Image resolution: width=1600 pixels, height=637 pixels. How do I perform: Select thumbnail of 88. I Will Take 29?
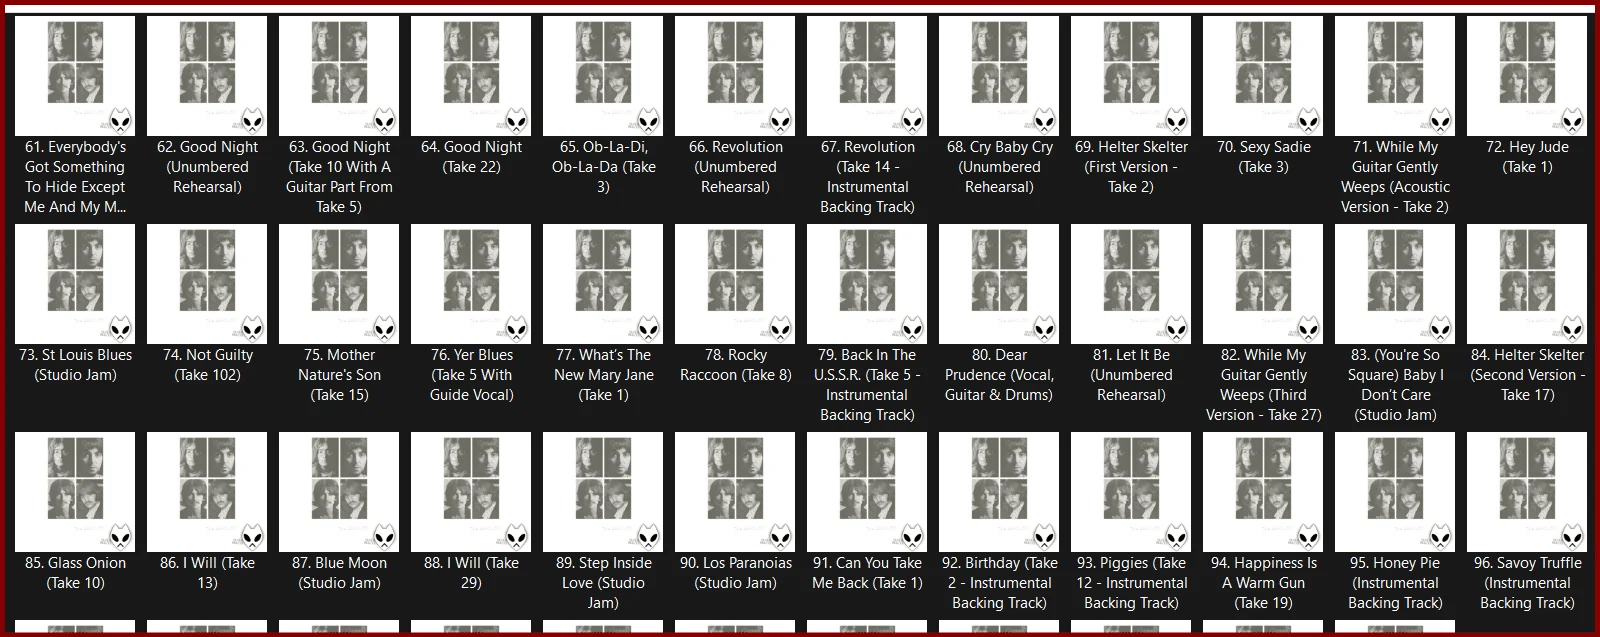coord(471,492)
